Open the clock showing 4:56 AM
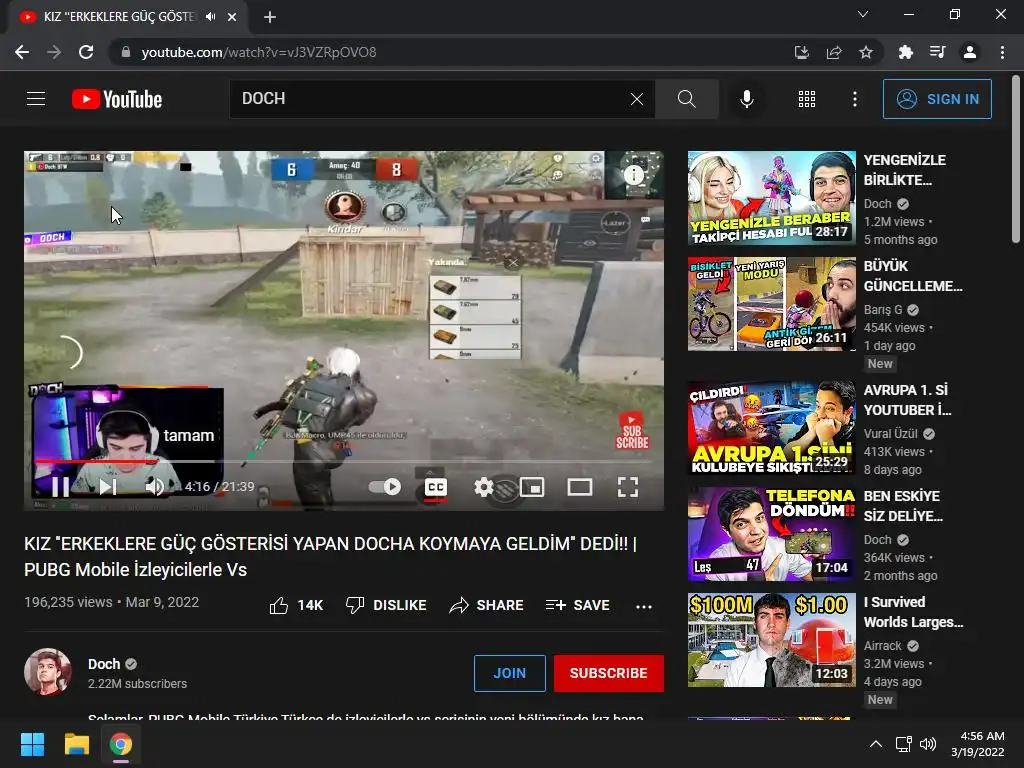1024x768 pixels. point(978,744)
